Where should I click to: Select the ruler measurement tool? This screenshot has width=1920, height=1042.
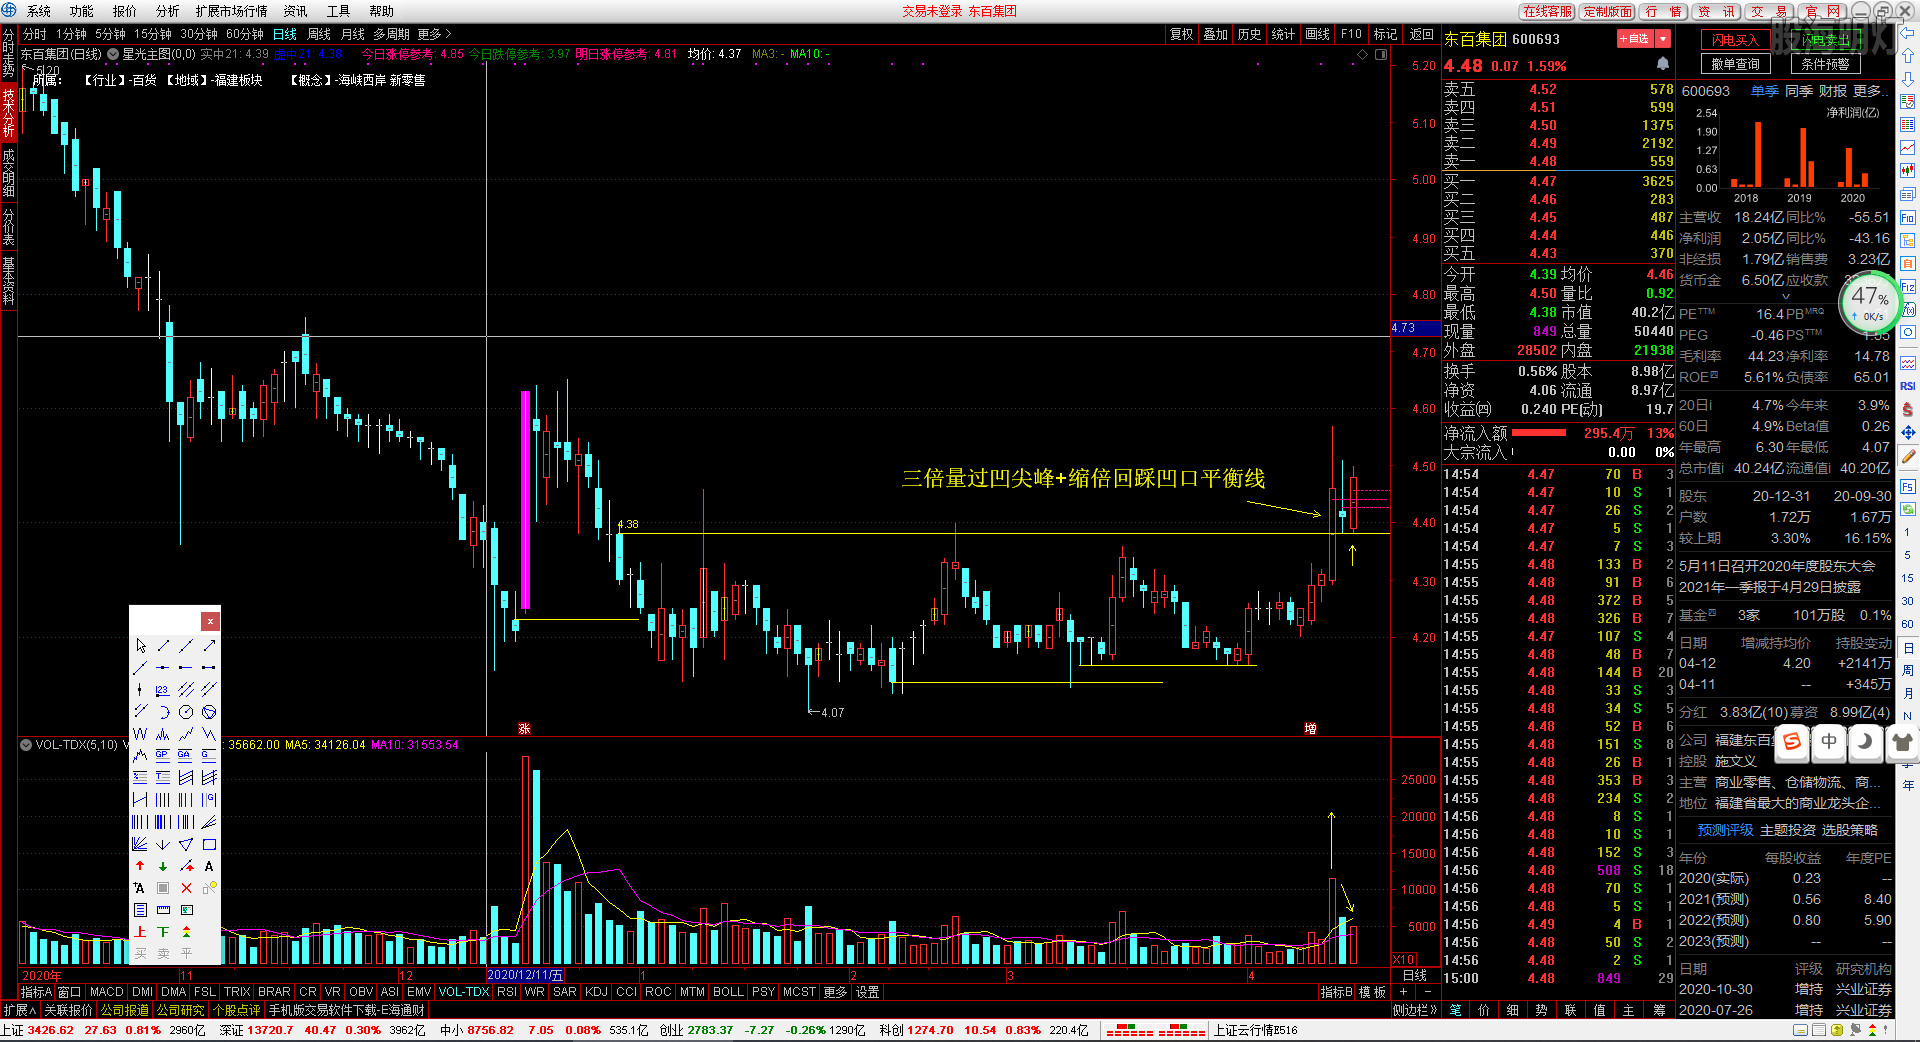163,910
